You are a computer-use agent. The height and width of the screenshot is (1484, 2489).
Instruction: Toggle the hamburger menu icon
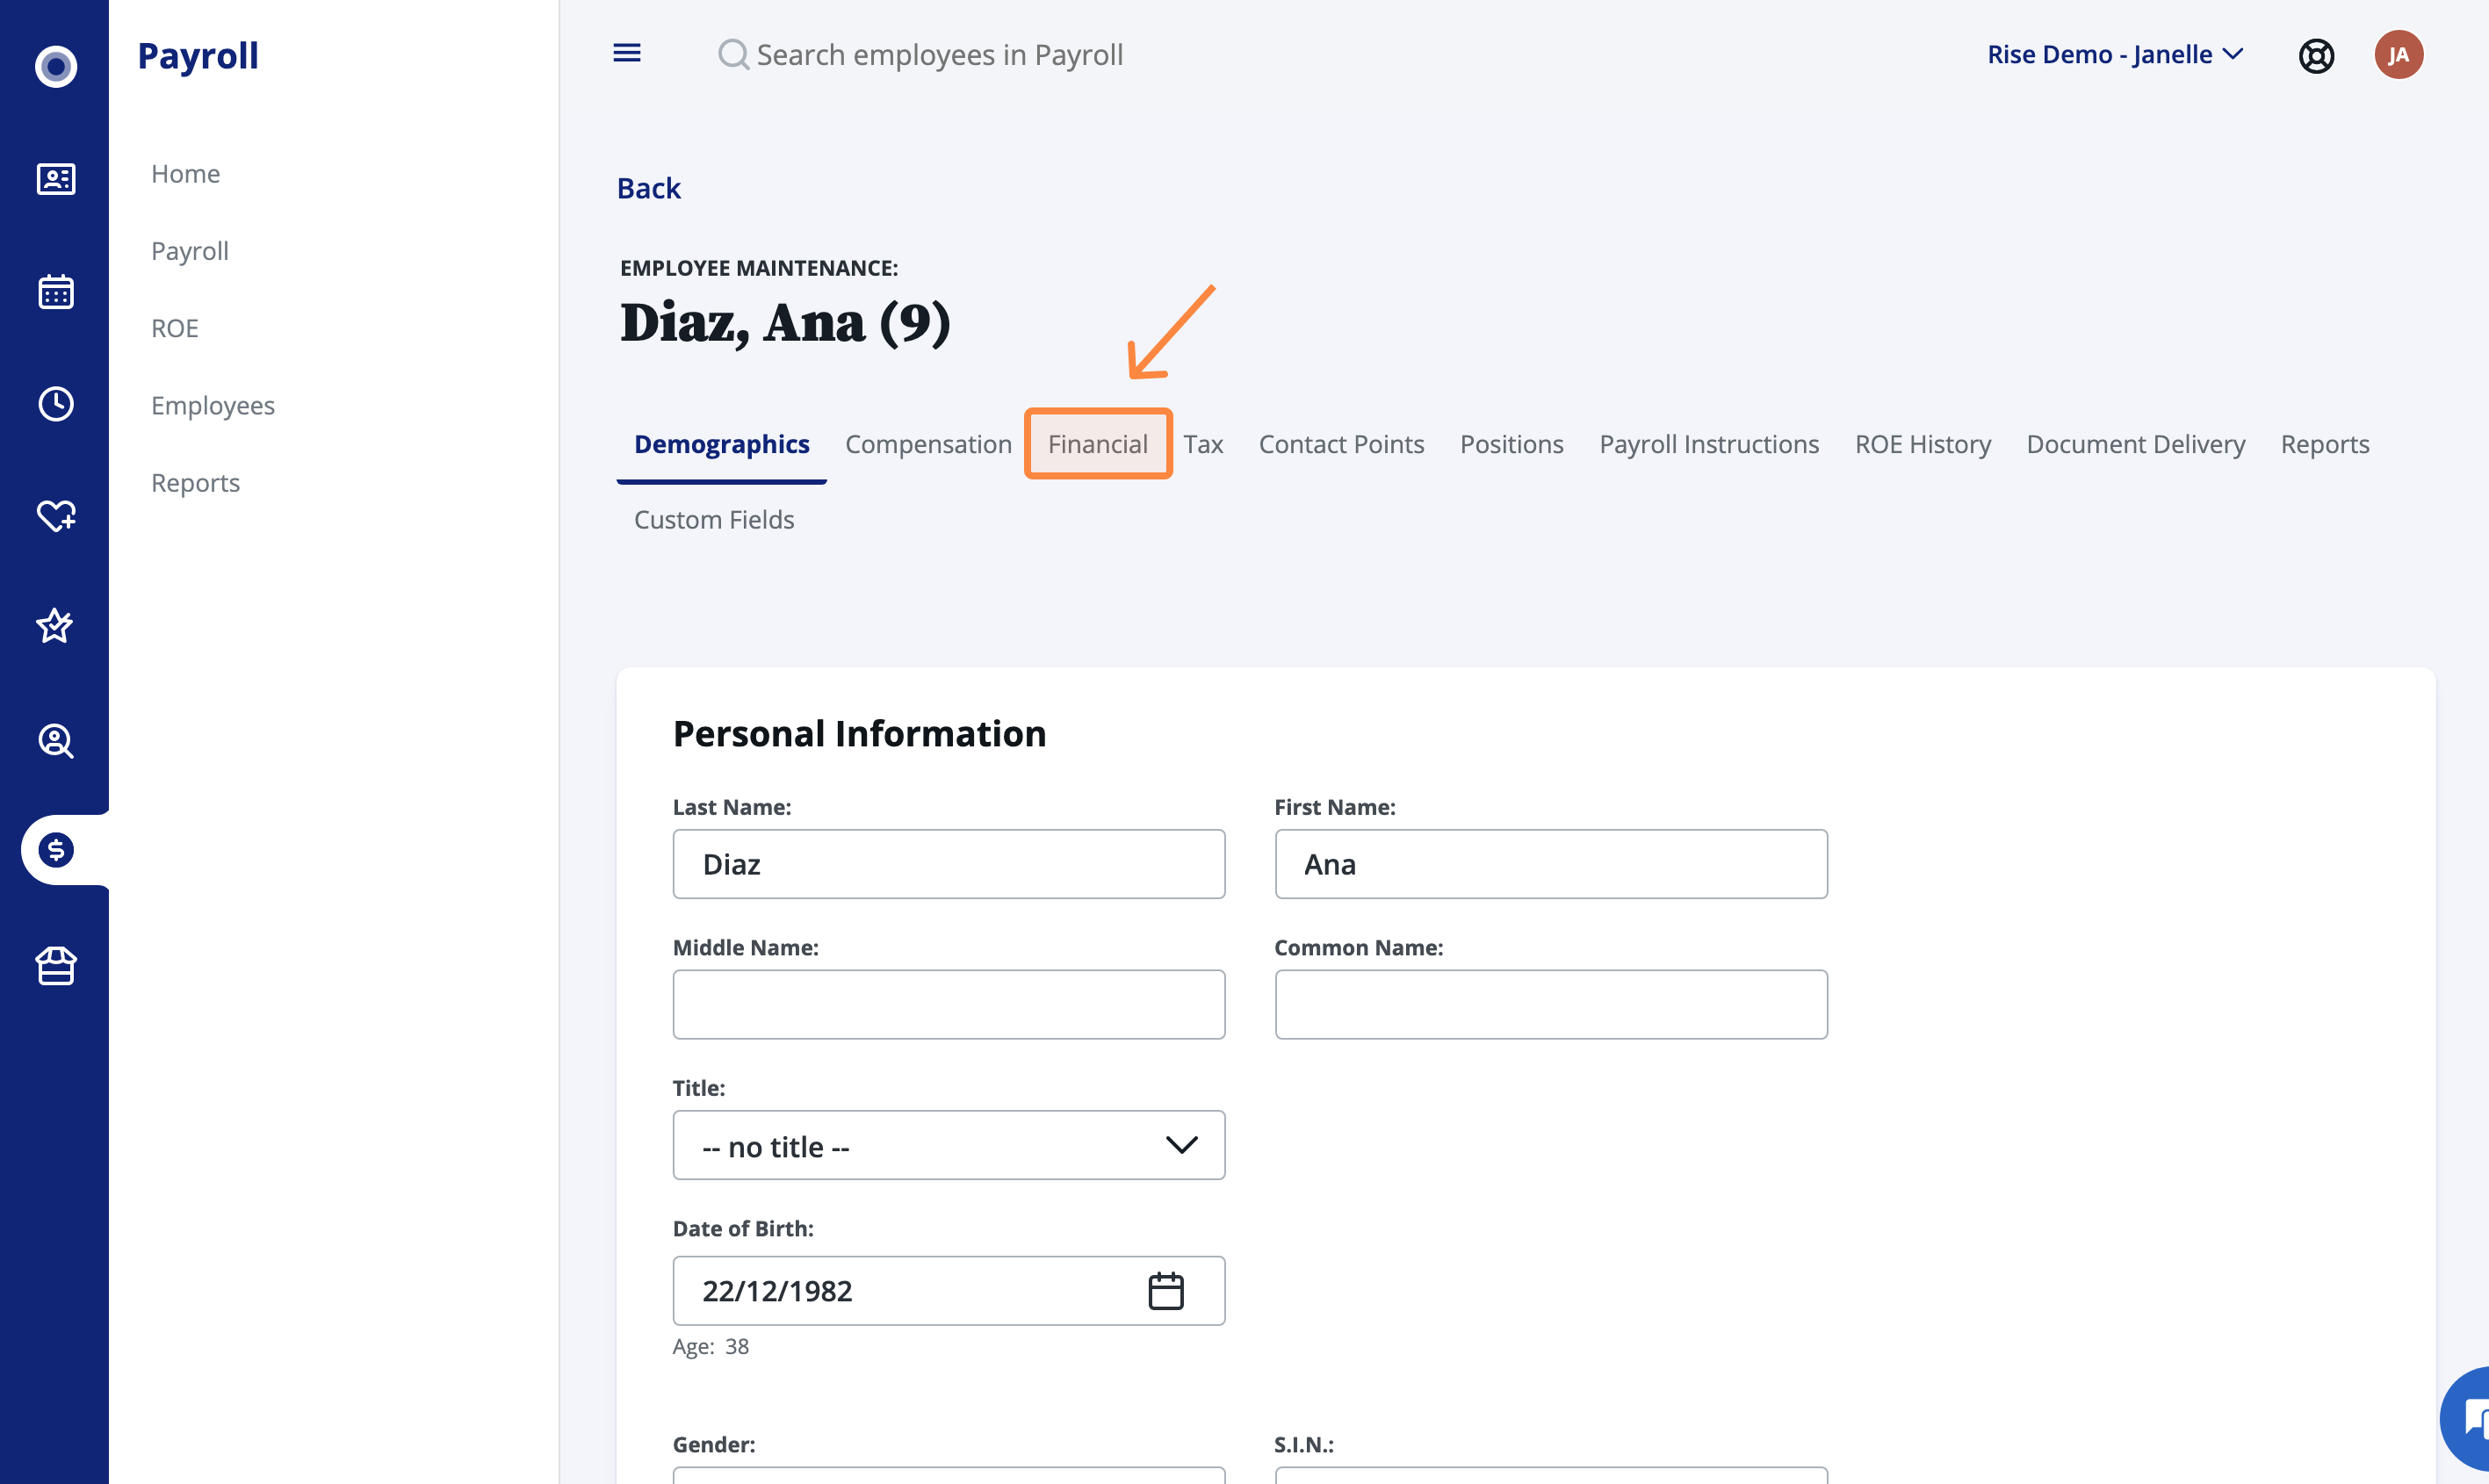click(627, 53)
